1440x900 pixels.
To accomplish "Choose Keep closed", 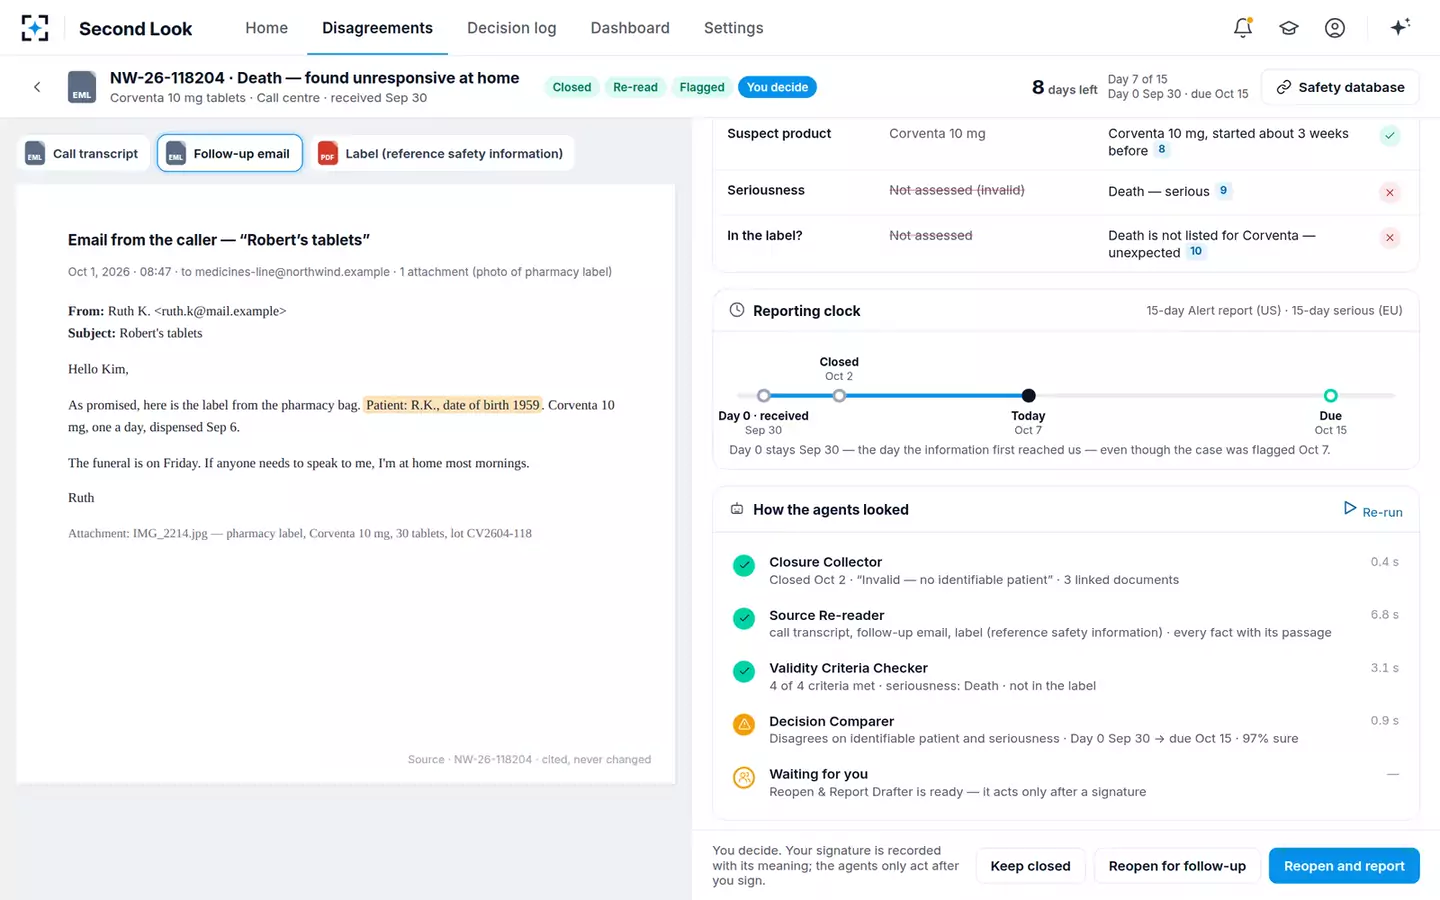I will 1030,866.
